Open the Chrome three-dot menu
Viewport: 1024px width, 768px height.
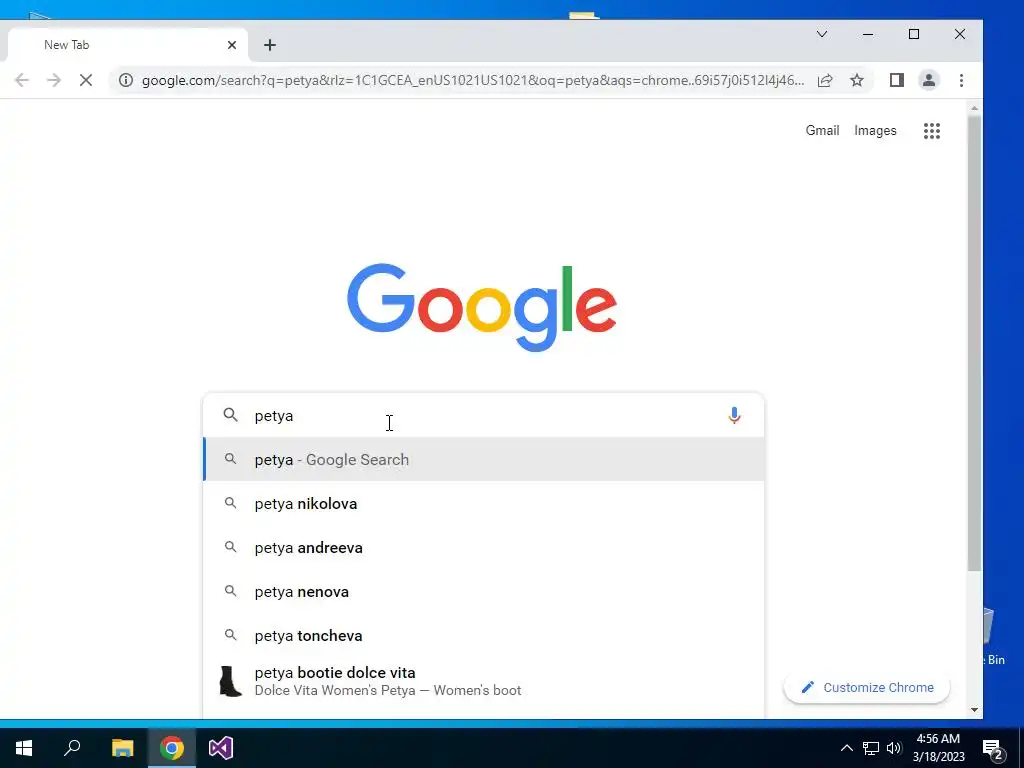(x=961, y=80)
